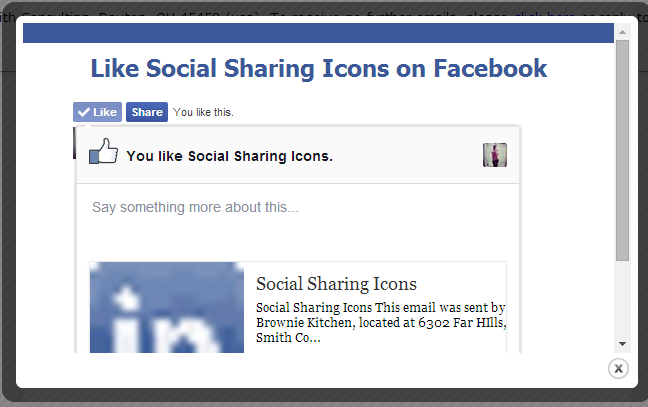Viewport: 648px width, 407px height.
Task: Click the empty scrollbar track below the thumb
Action: point(622,300)
